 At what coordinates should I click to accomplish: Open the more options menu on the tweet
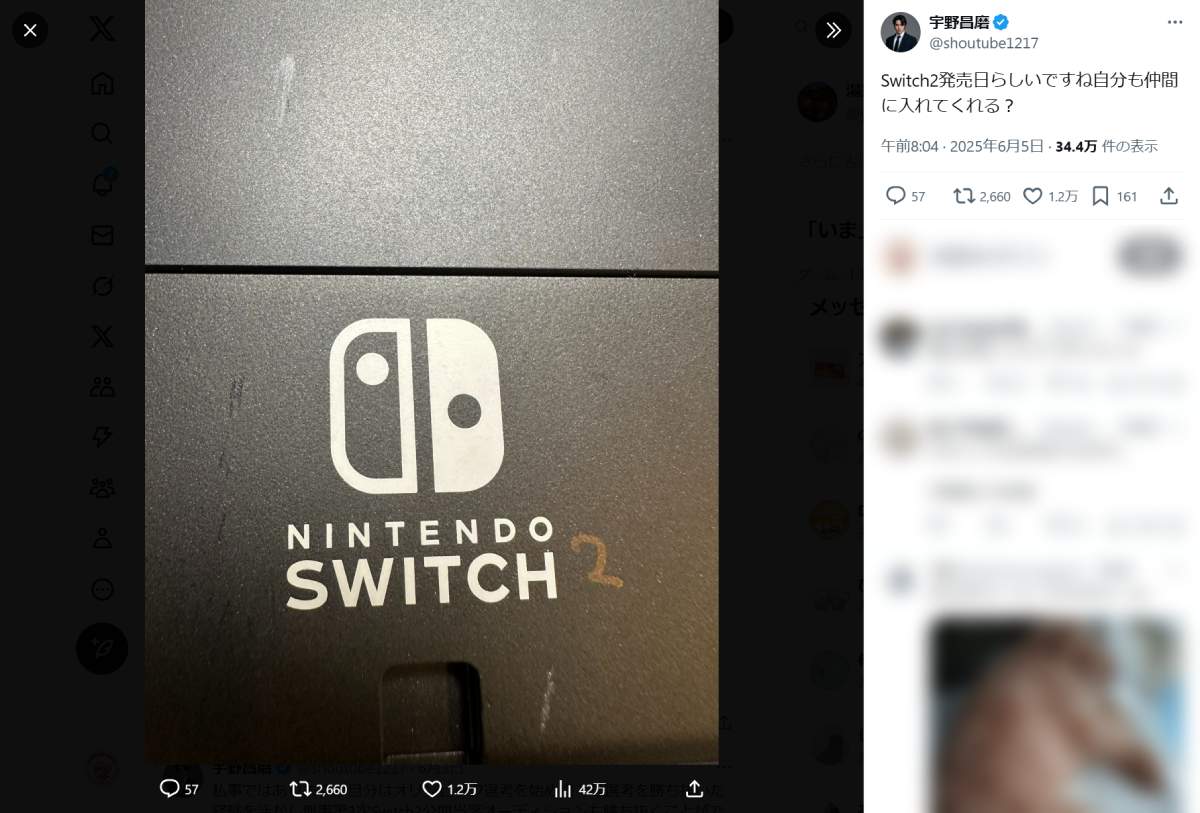pos(1175,22)
